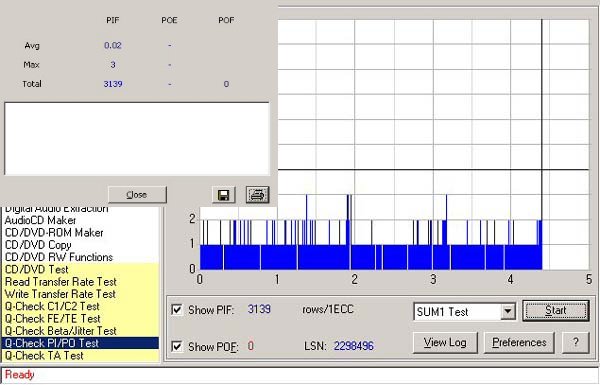Click the rows/1ECC label
Screen dimensions: 600x385
click(x=328, y=309)
